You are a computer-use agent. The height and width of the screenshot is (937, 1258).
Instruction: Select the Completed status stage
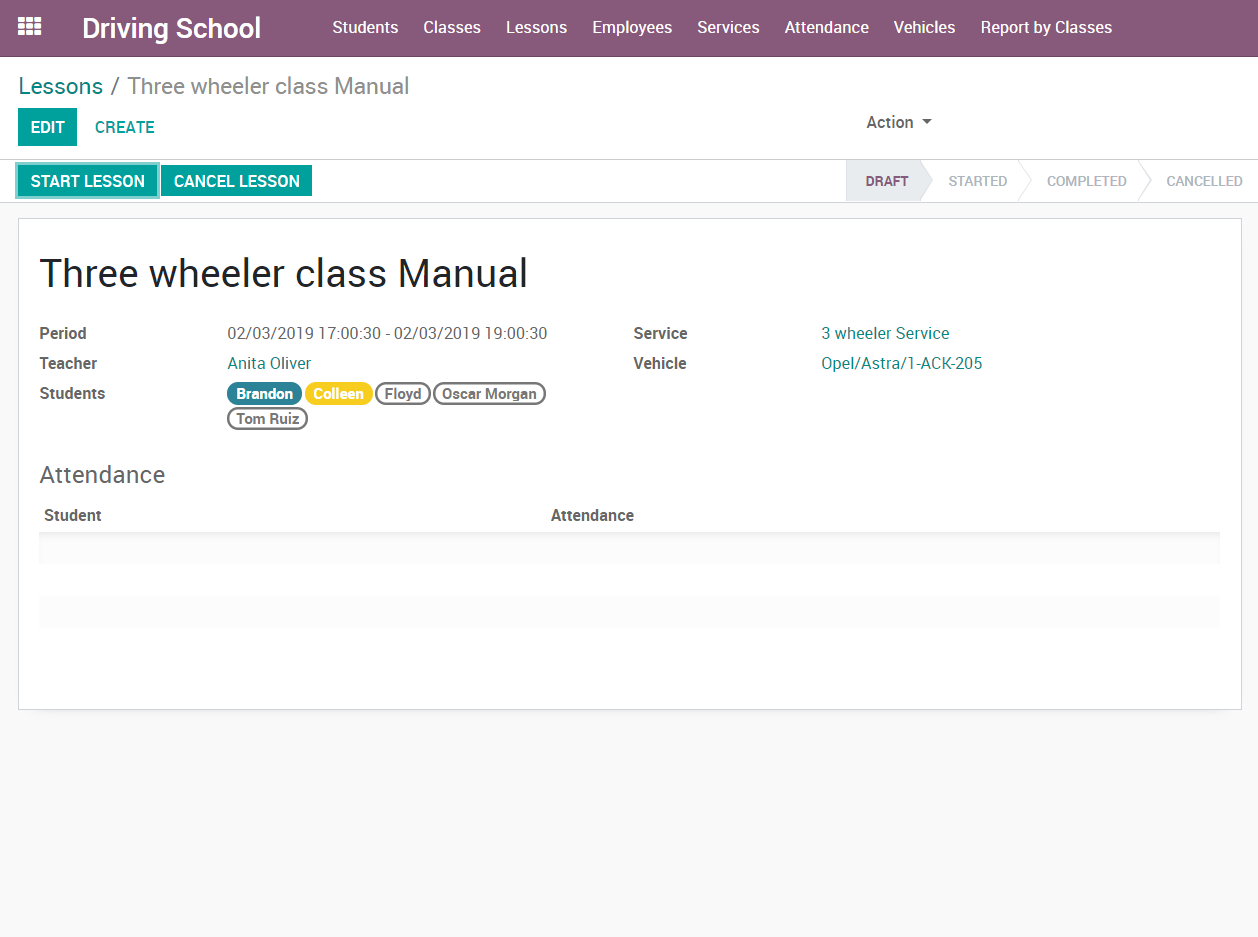(x=1086, y=181)
